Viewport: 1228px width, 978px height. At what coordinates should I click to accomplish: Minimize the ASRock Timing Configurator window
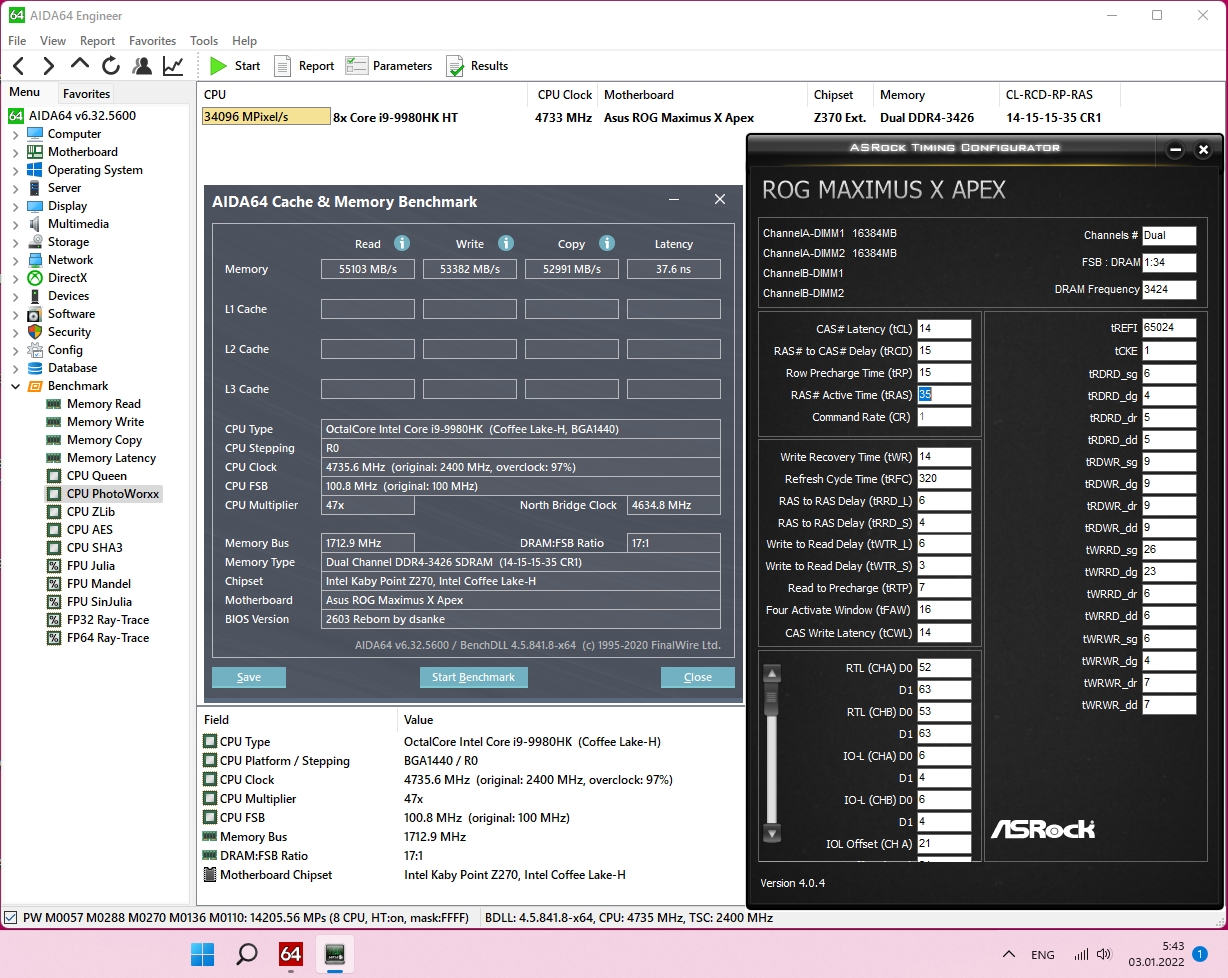coord(1175,150)
